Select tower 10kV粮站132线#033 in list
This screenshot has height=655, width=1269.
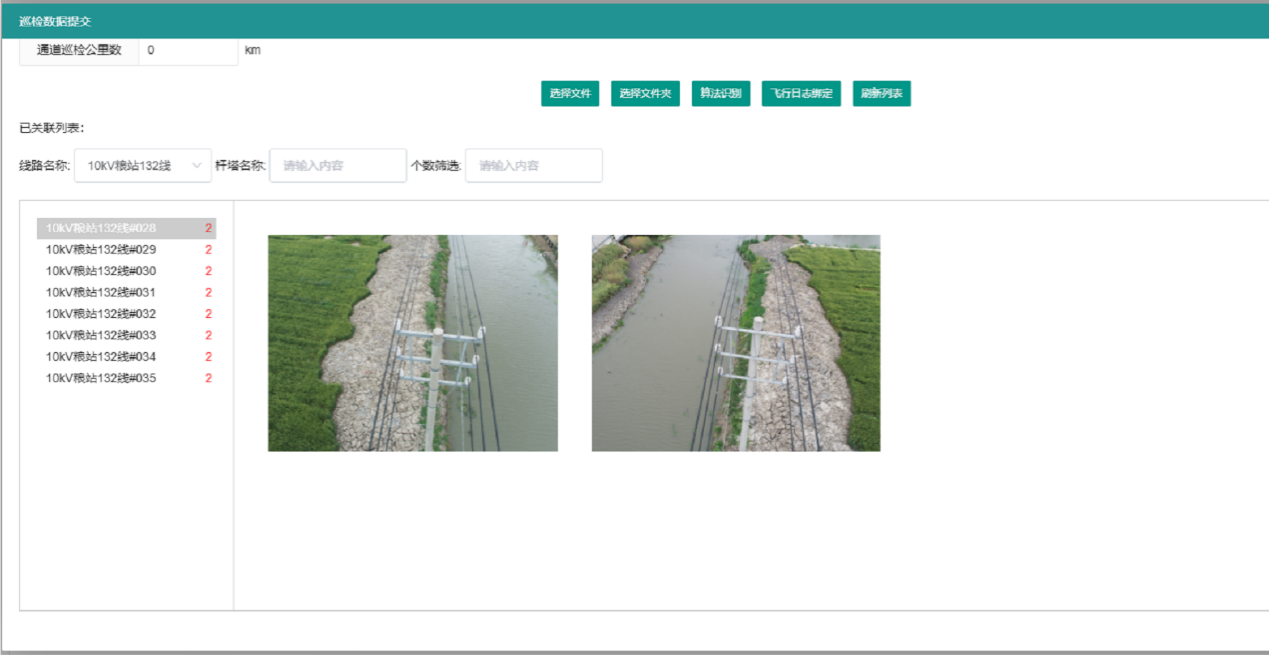coord(126,335)
